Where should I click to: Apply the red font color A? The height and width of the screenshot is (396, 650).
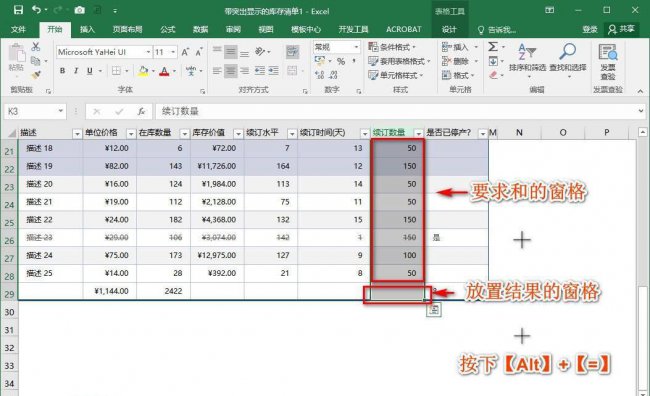pos(164,71)
